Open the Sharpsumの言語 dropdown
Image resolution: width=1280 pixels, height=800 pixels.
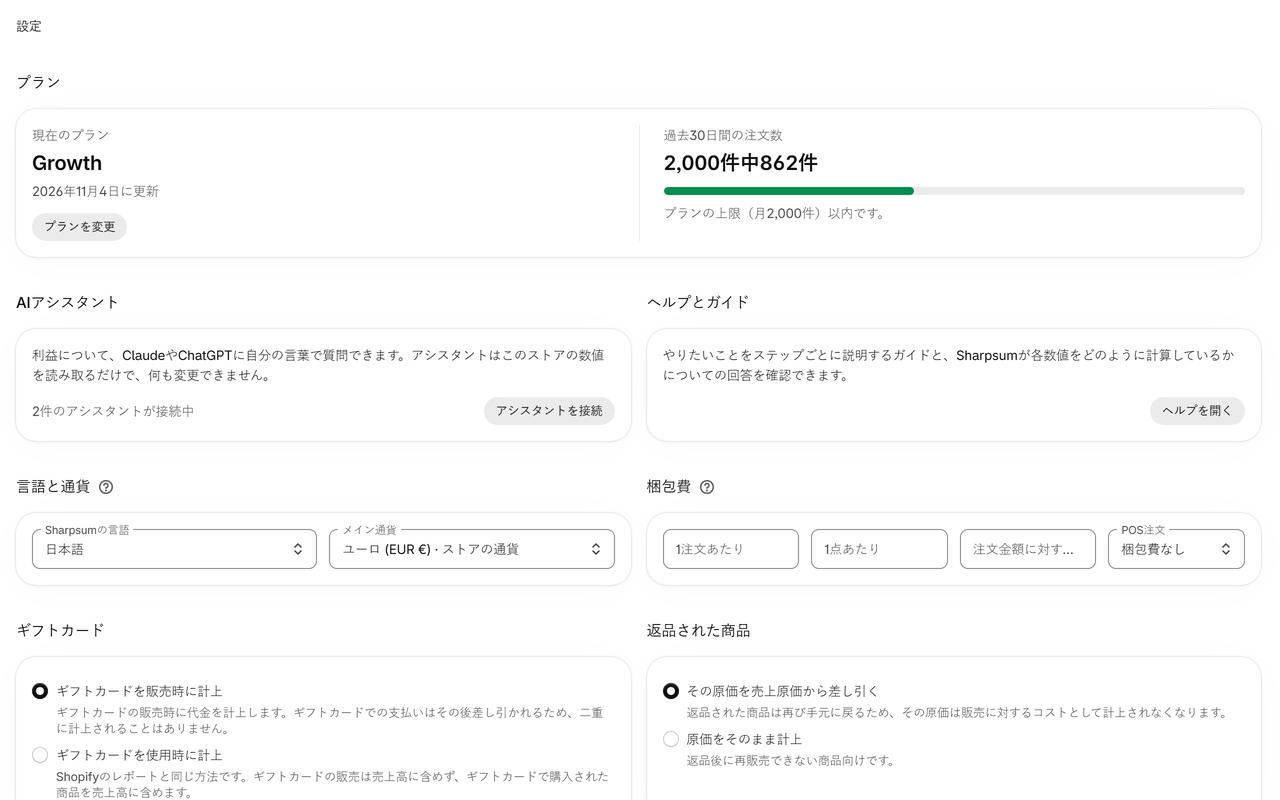[x=174, y=549]
